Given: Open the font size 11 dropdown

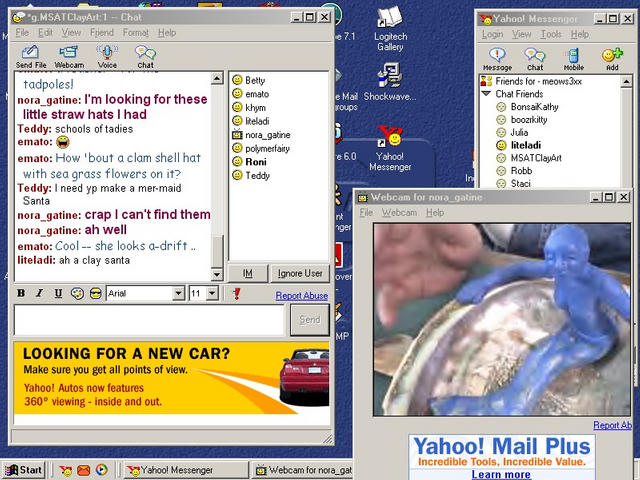Looking at the screenshot, I should click(x=212, y=293).
